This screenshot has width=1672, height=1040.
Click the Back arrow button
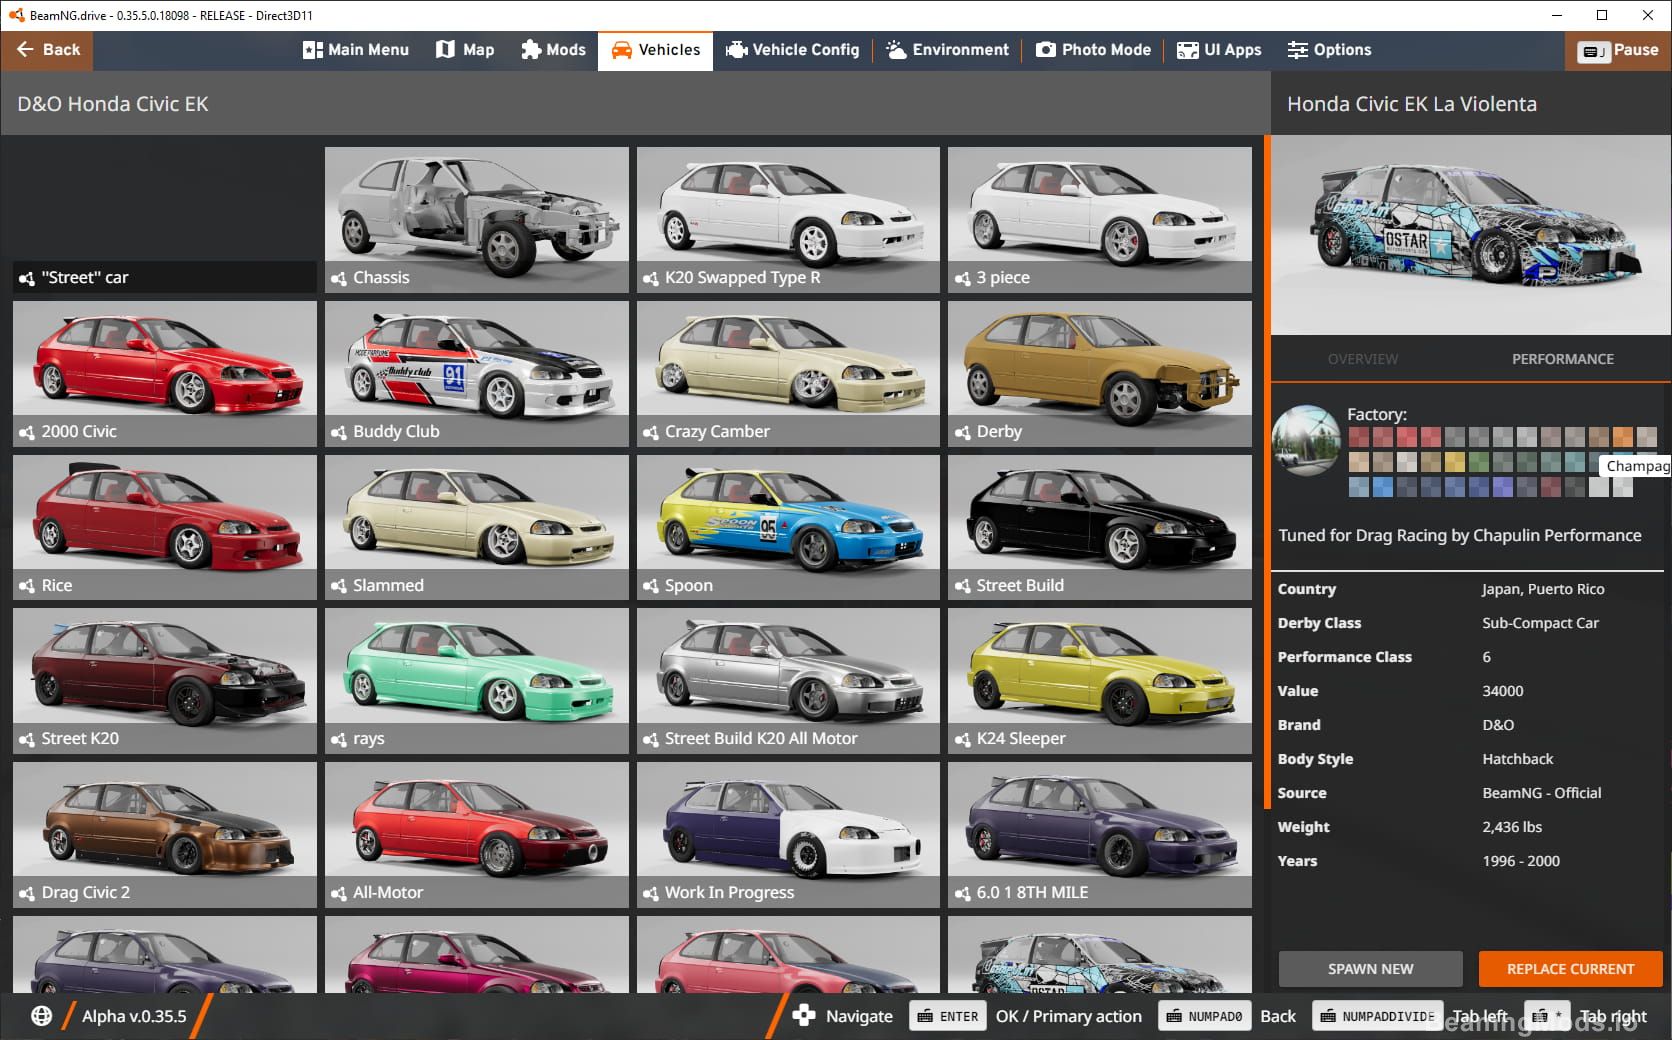click(x=47, y=50)
